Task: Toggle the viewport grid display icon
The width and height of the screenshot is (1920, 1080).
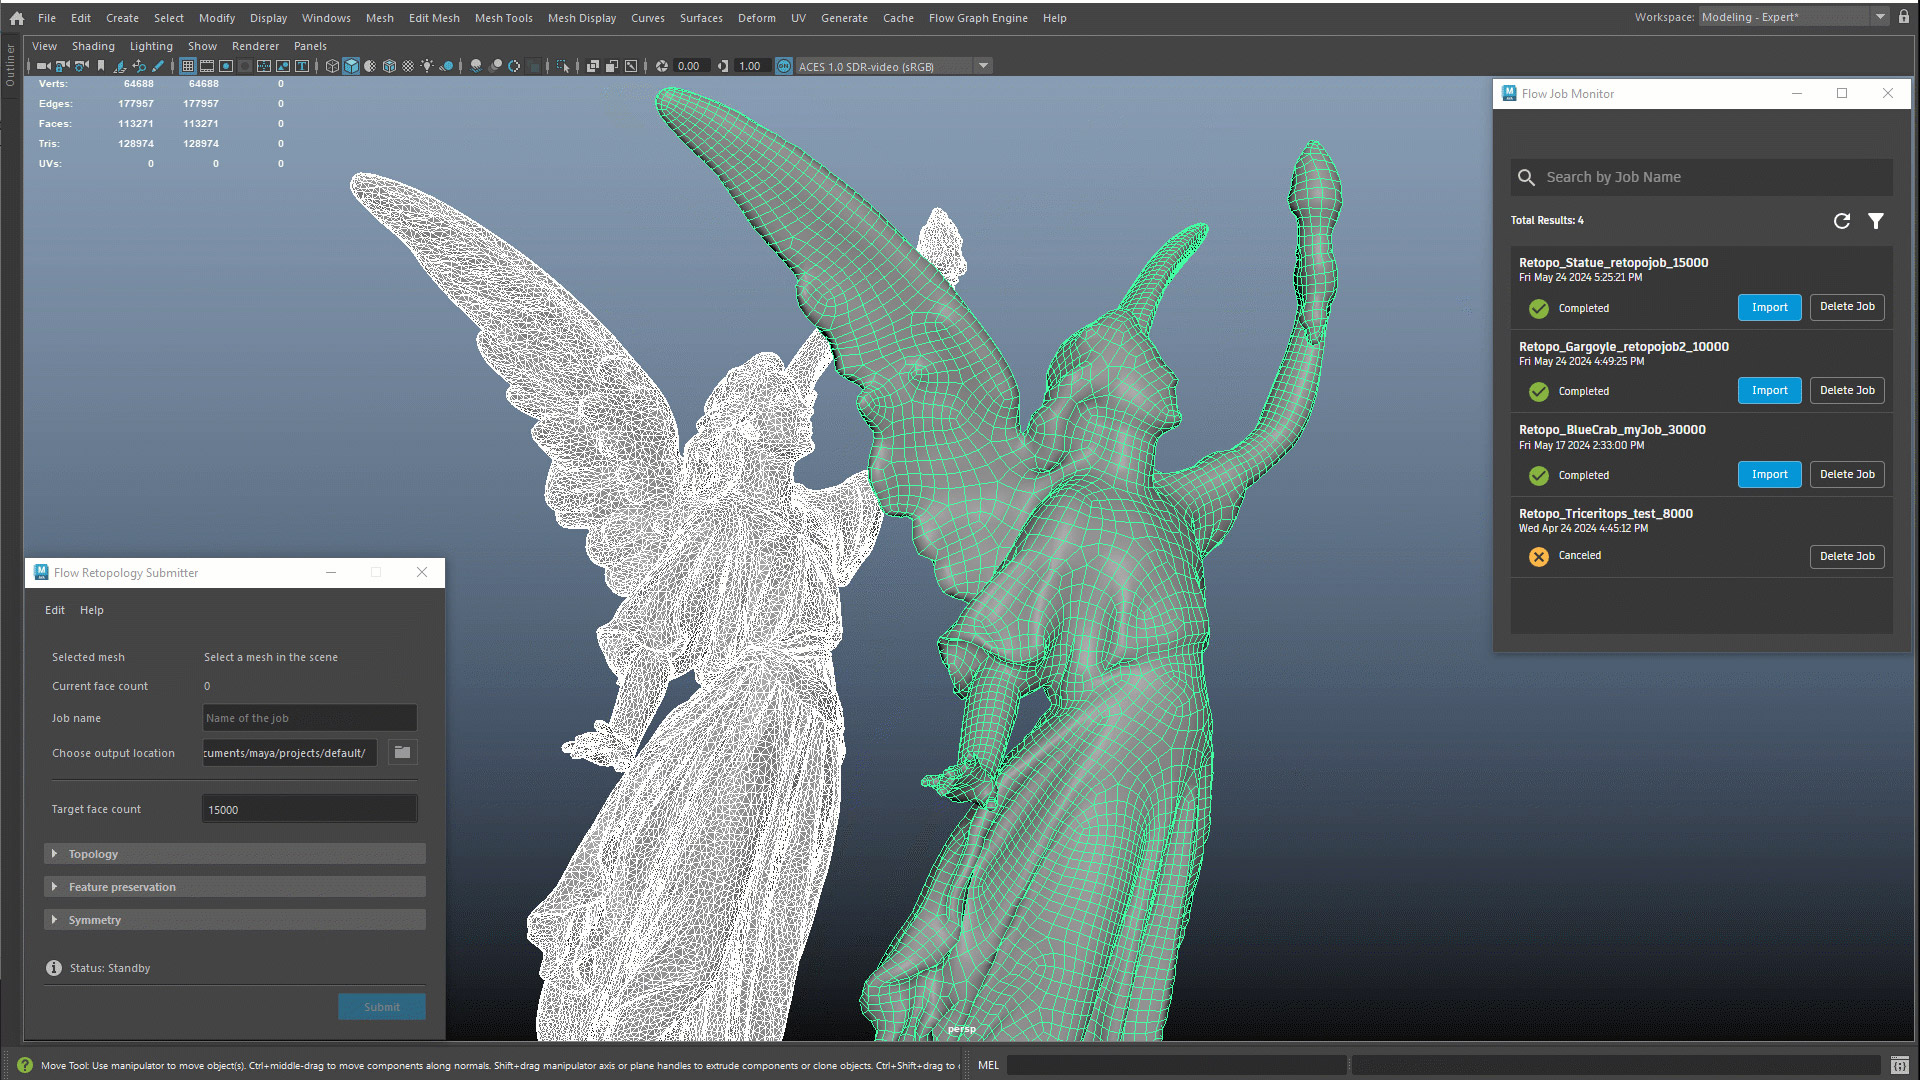Action: click(x=187, y=66)
